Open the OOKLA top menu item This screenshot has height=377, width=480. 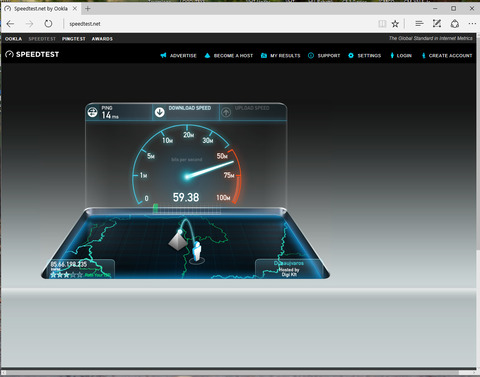pos(13,39)
